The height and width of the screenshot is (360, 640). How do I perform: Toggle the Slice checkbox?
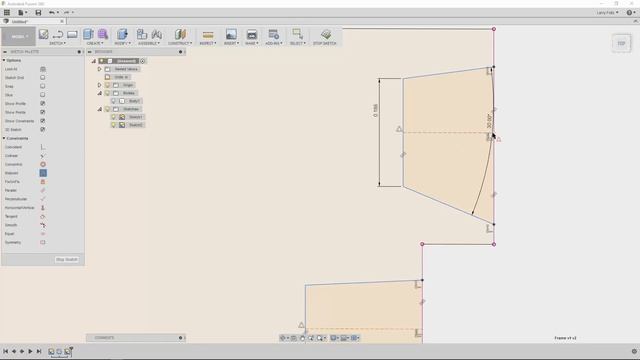[42, 95]
